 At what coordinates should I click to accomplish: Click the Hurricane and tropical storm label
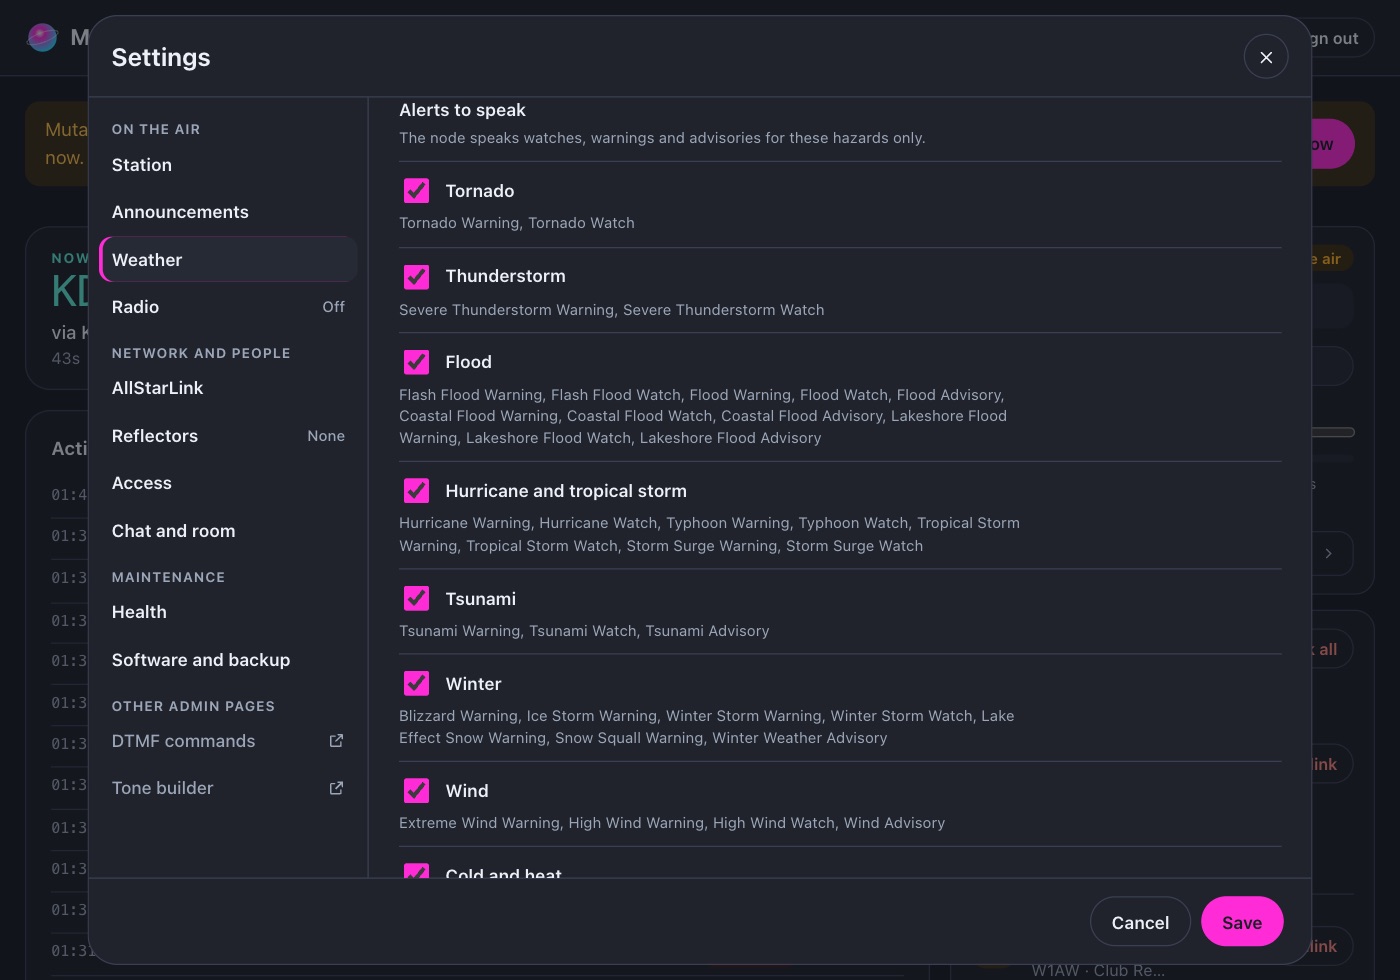[x=566, y=491]
